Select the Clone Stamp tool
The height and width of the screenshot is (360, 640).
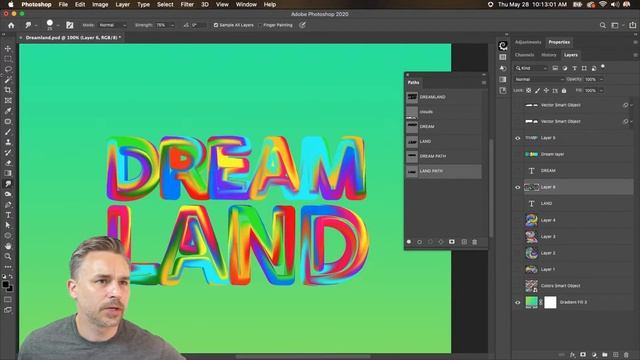(8, 142)
